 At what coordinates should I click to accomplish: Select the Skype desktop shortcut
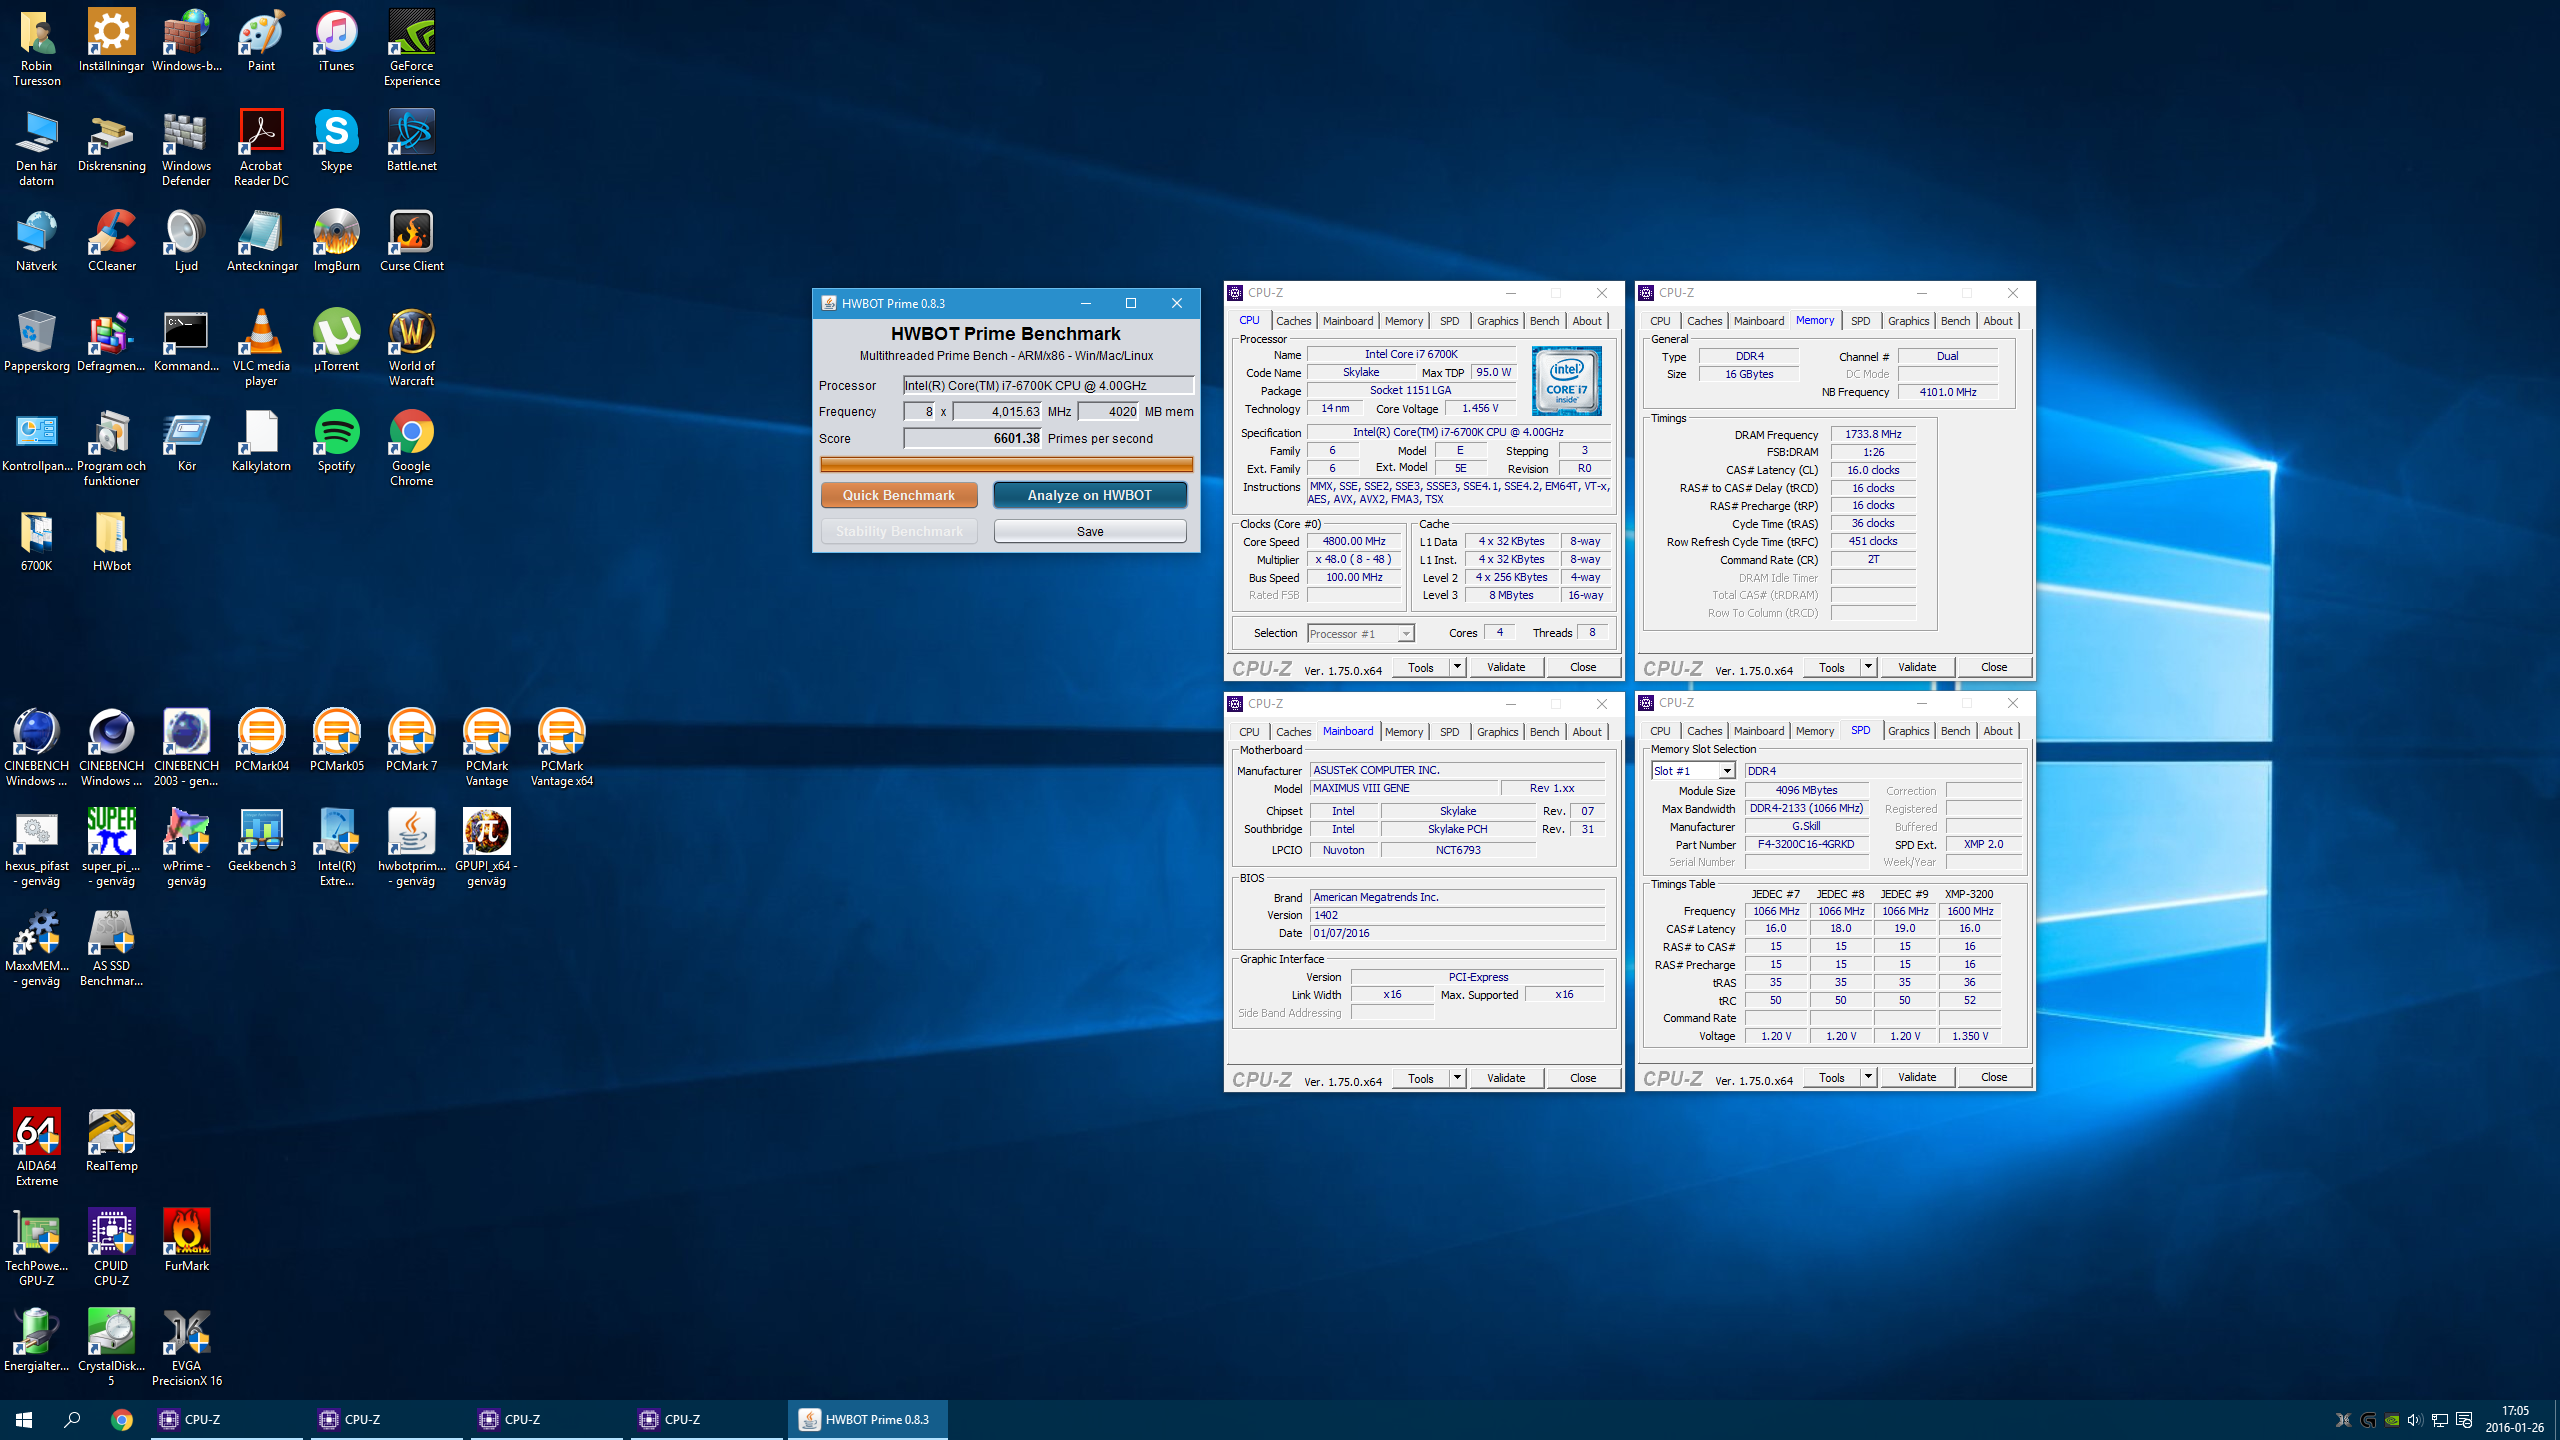click(x=336, y=140)
